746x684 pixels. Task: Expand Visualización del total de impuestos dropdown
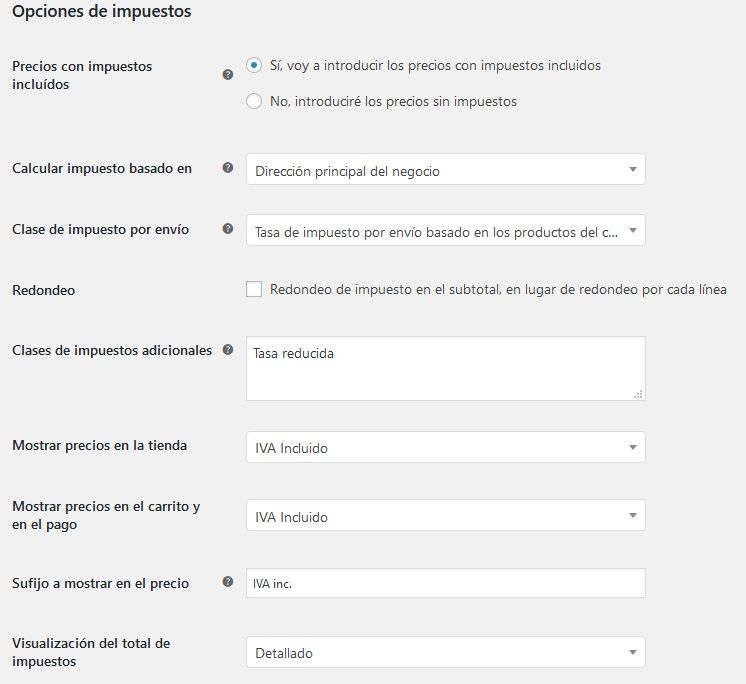[446, 652]
